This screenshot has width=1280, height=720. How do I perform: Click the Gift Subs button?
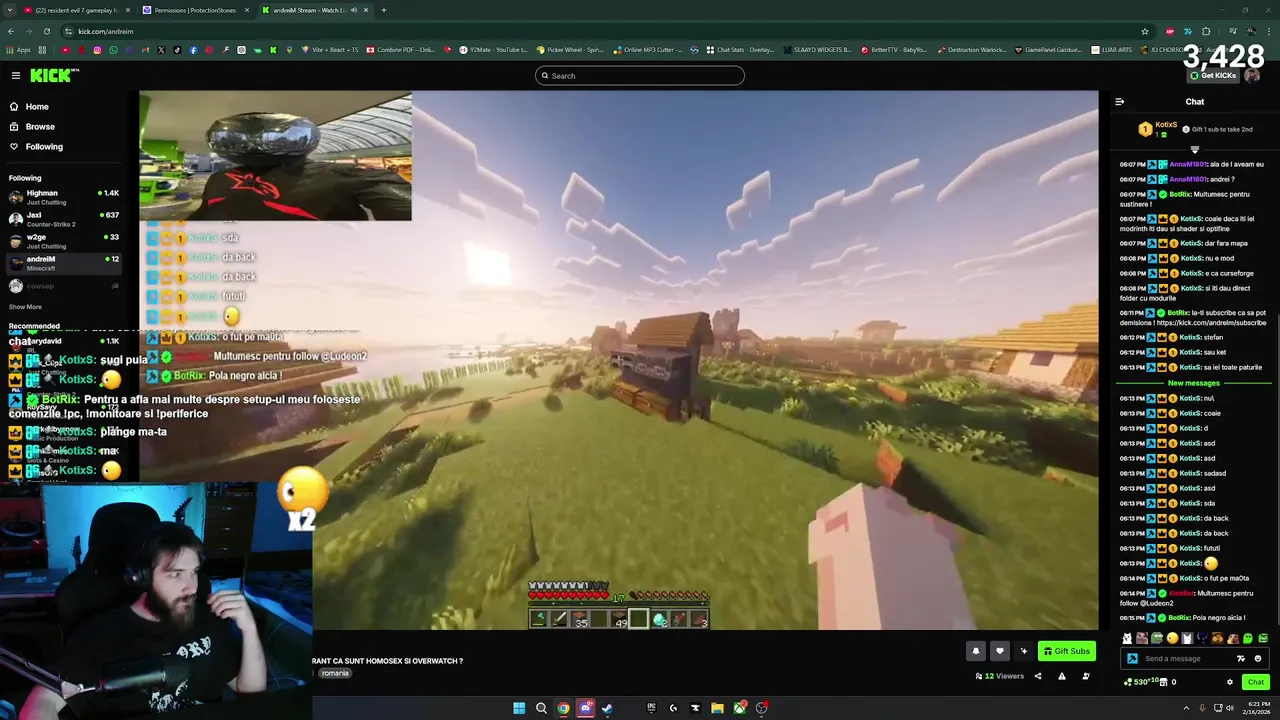(1066, 651)
